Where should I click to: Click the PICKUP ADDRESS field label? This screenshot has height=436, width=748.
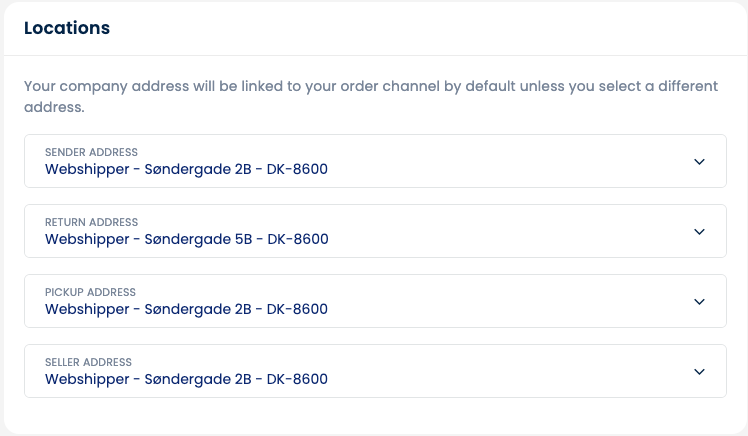90,292
